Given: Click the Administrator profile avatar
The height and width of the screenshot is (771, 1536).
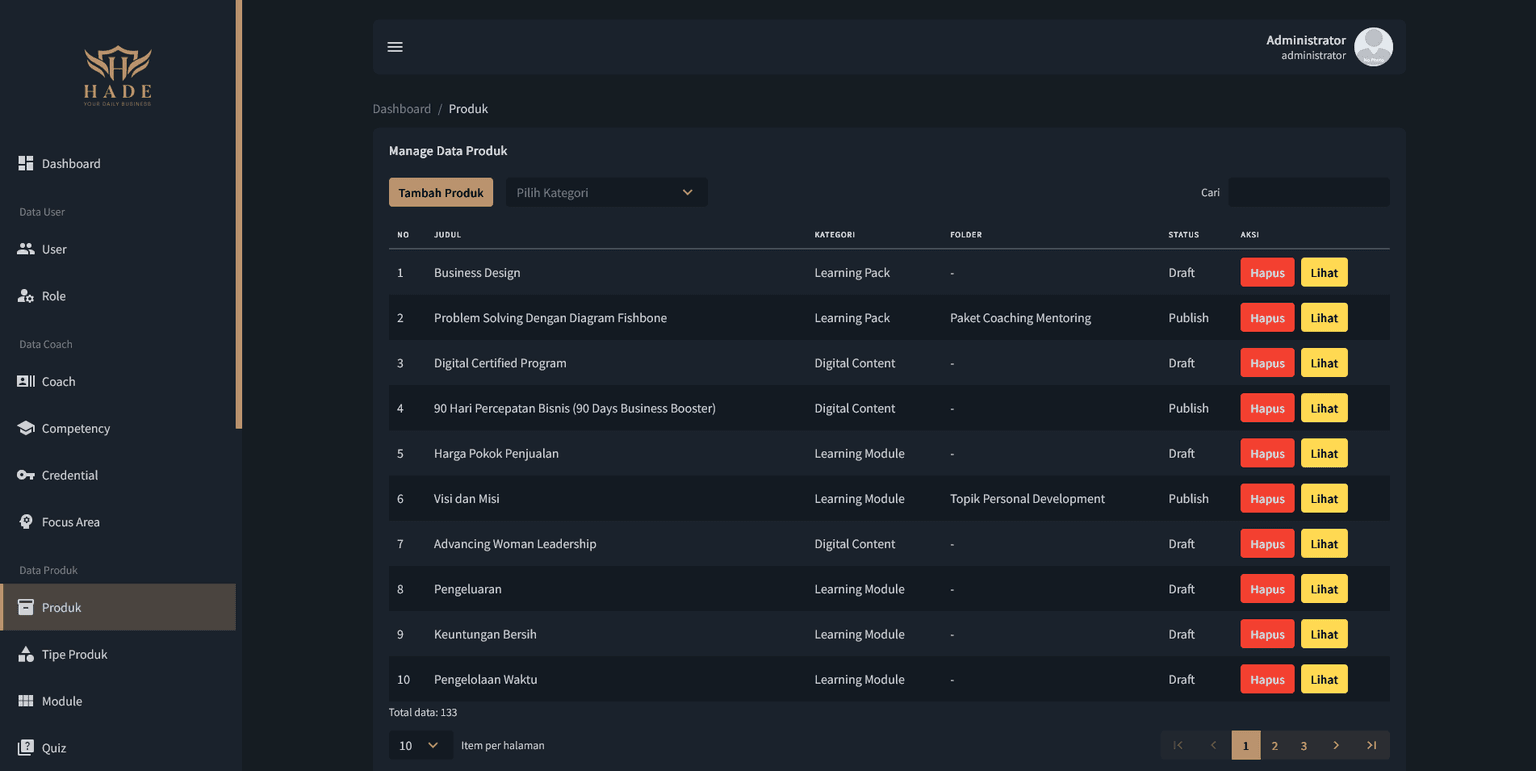Looking at the screenshot, I should (1373, 47).
